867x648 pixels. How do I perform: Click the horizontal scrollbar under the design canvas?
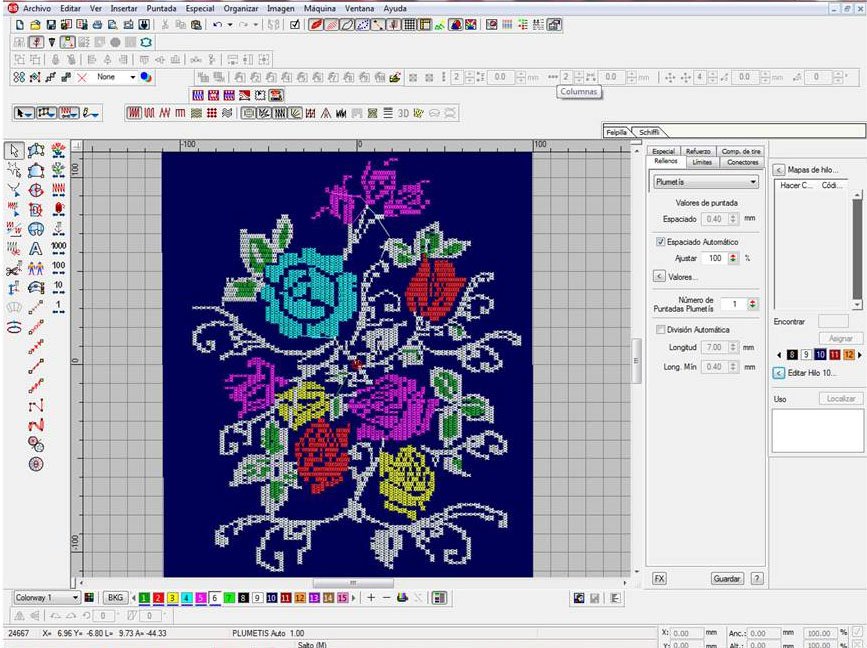353,583
